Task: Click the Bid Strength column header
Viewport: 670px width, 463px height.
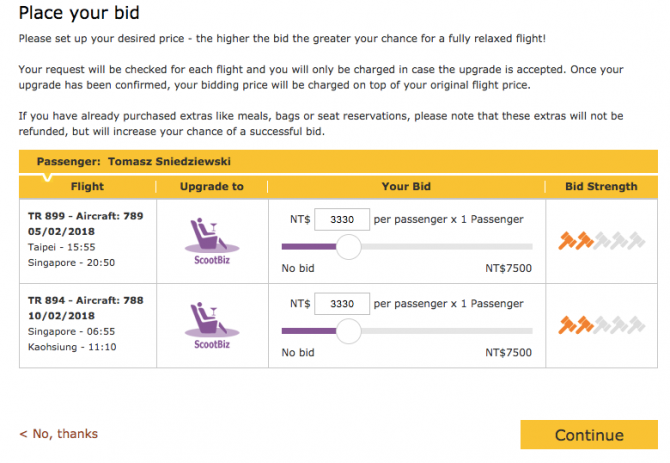Action: click(x=601, y=187)
